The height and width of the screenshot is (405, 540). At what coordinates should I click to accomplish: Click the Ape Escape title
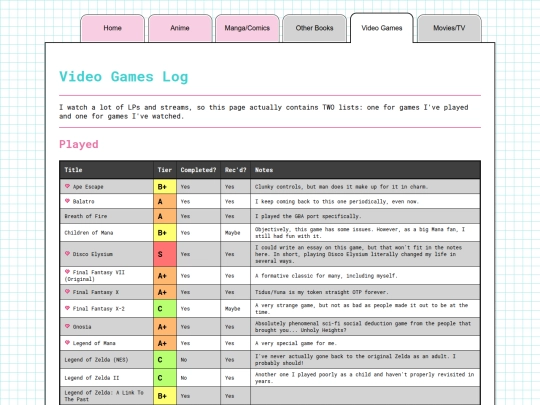88,187
